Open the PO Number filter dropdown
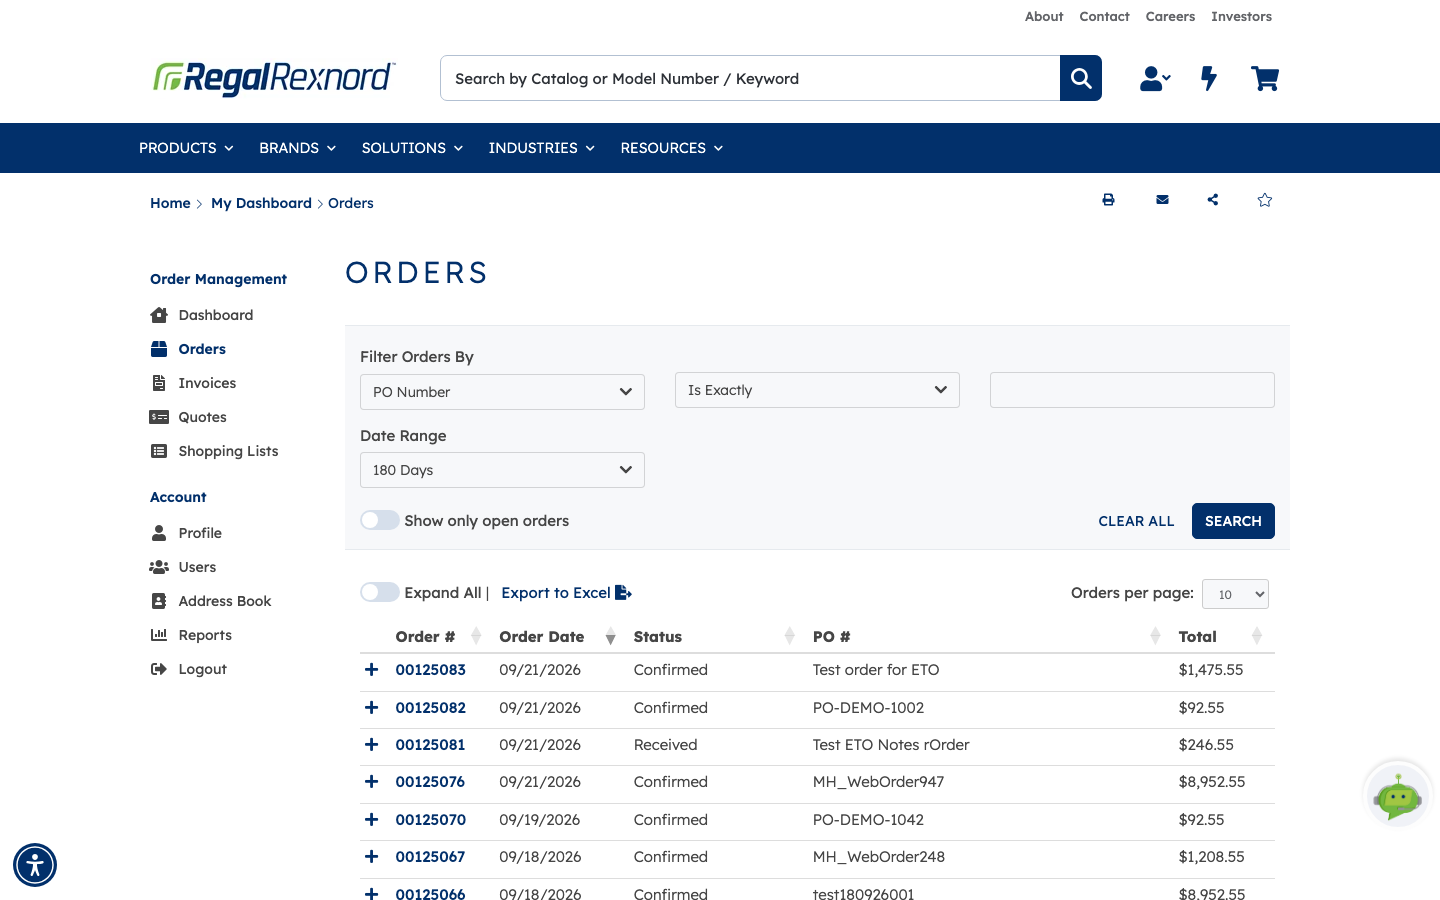The image size is (1440, 900). [x=502, y=392]
